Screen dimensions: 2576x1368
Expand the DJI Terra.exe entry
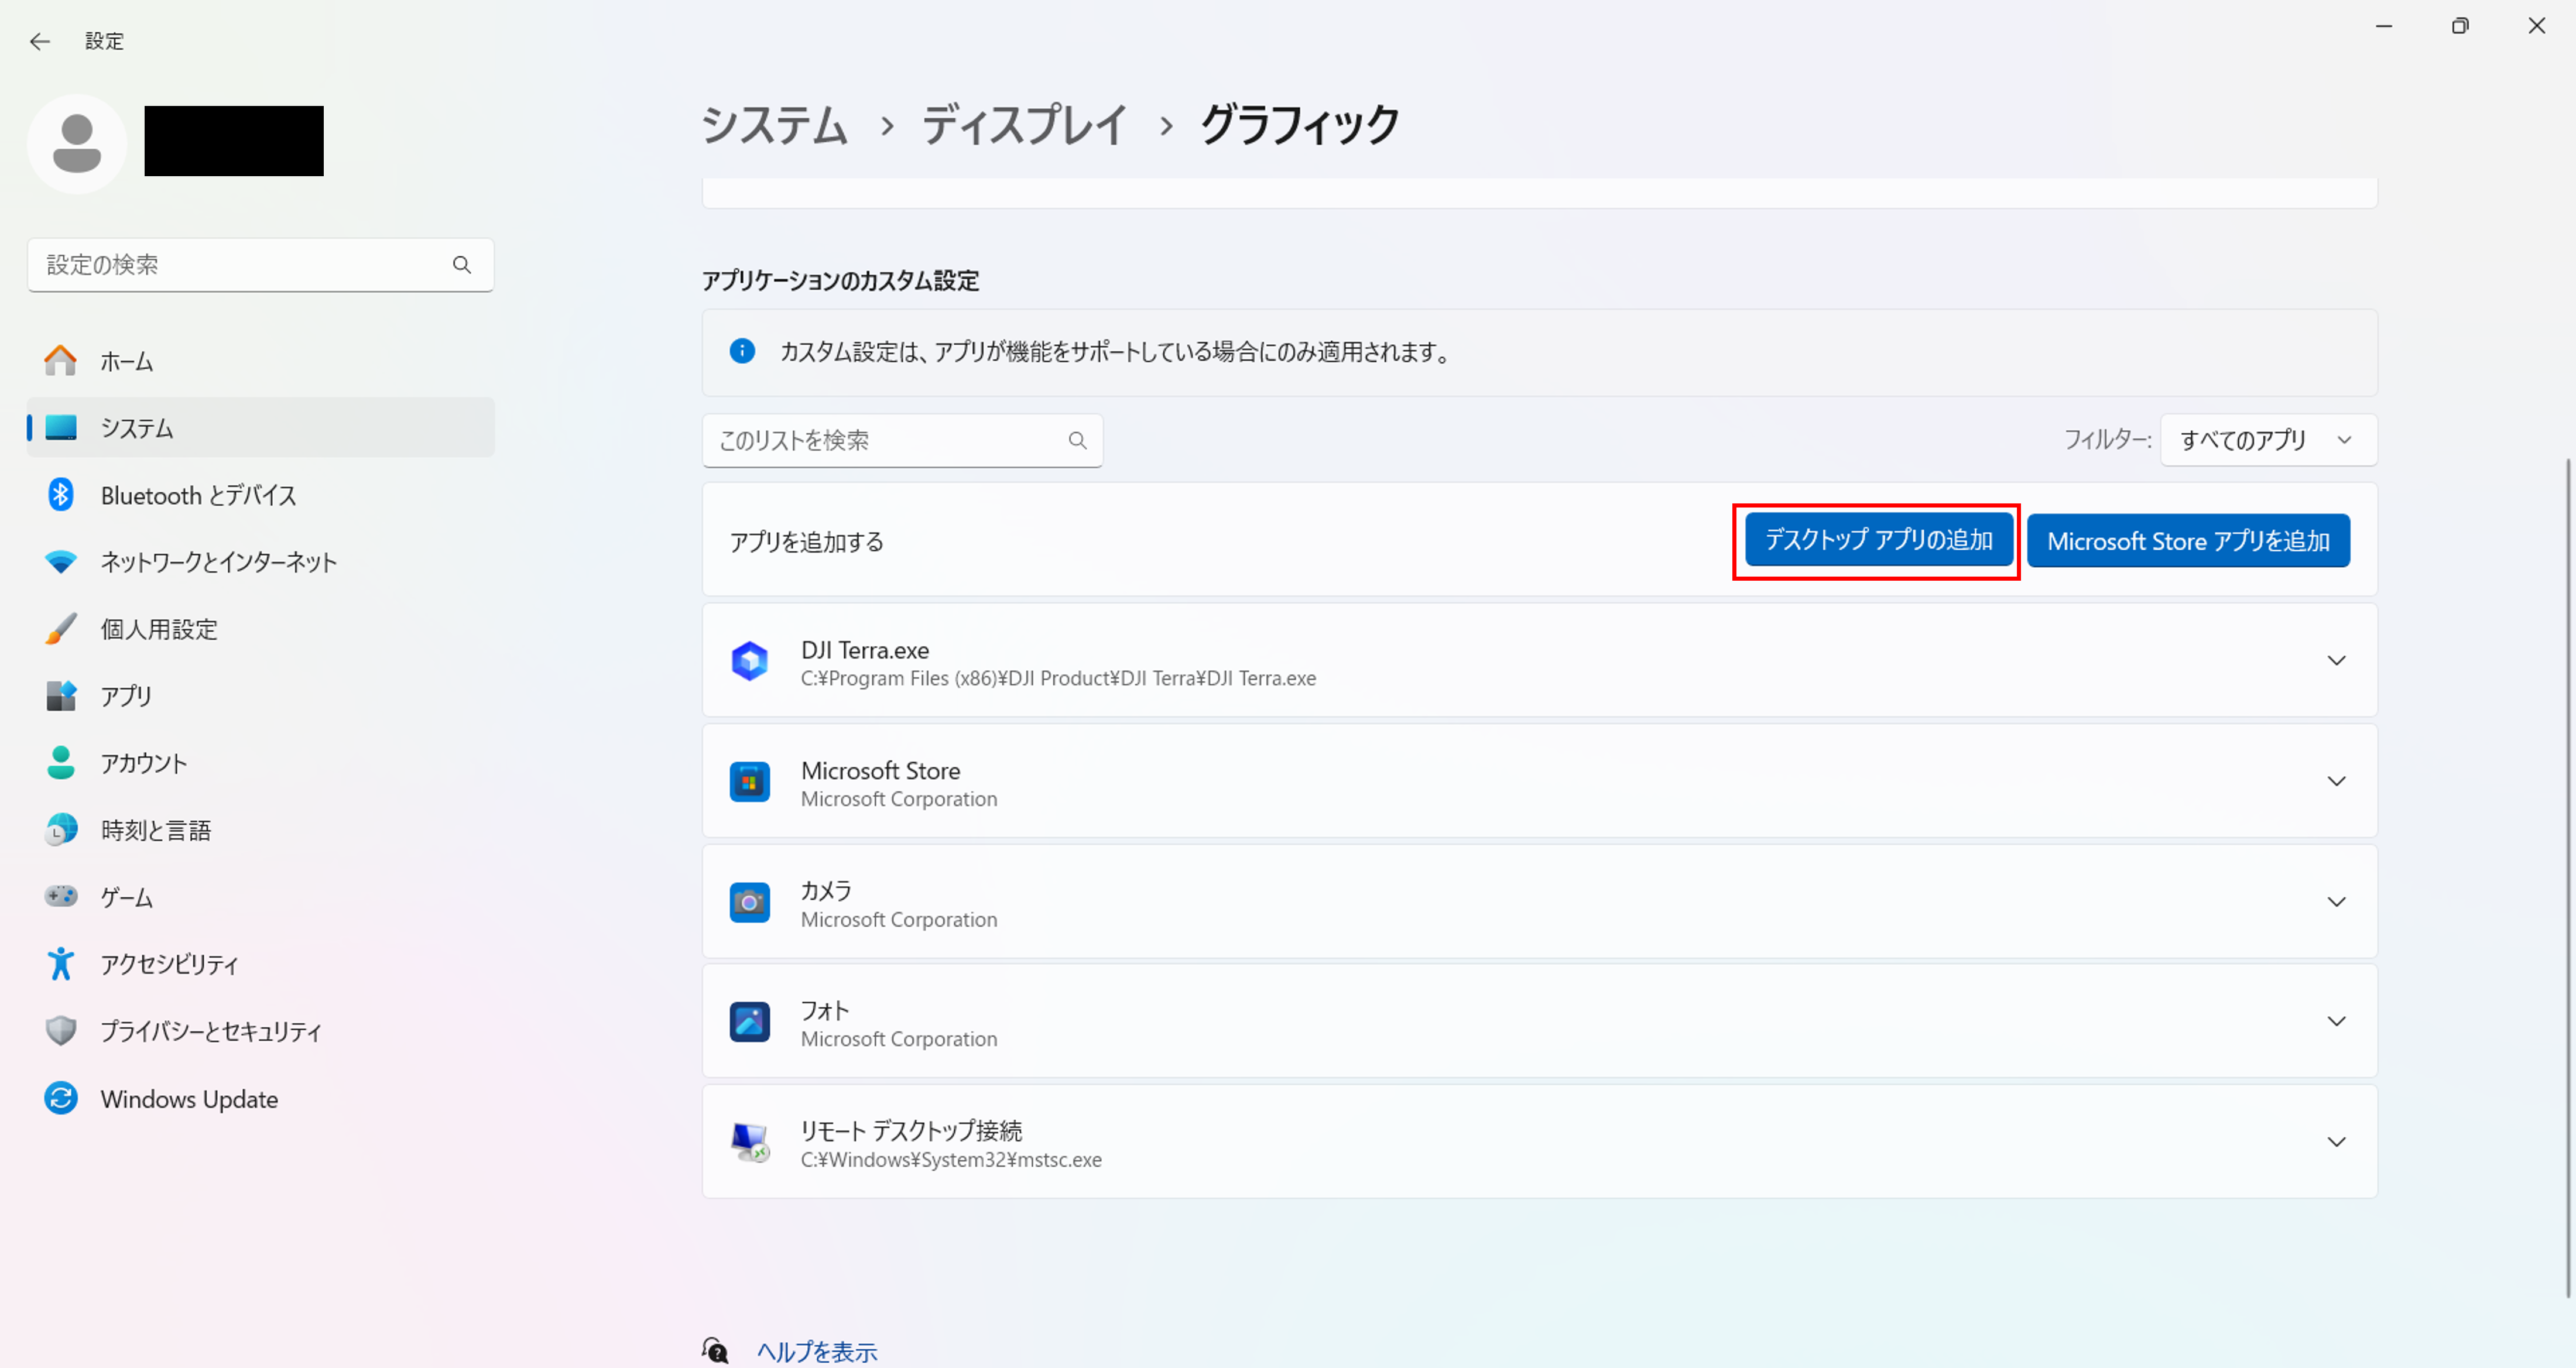click(2336, 661)
